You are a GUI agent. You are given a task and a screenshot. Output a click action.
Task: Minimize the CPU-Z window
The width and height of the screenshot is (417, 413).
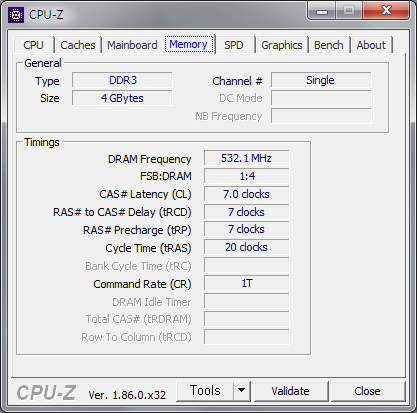(322, 11)
